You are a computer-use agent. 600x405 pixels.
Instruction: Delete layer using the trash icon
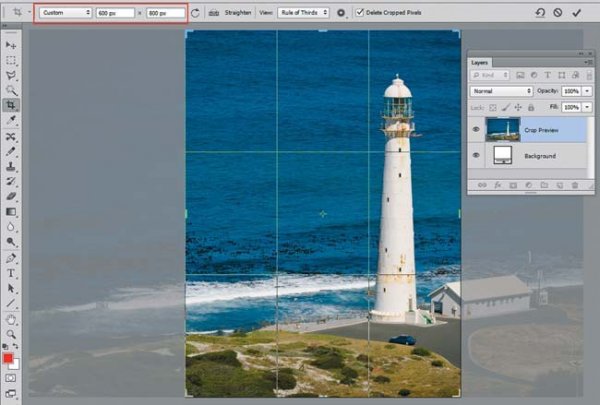click(575, 185)
